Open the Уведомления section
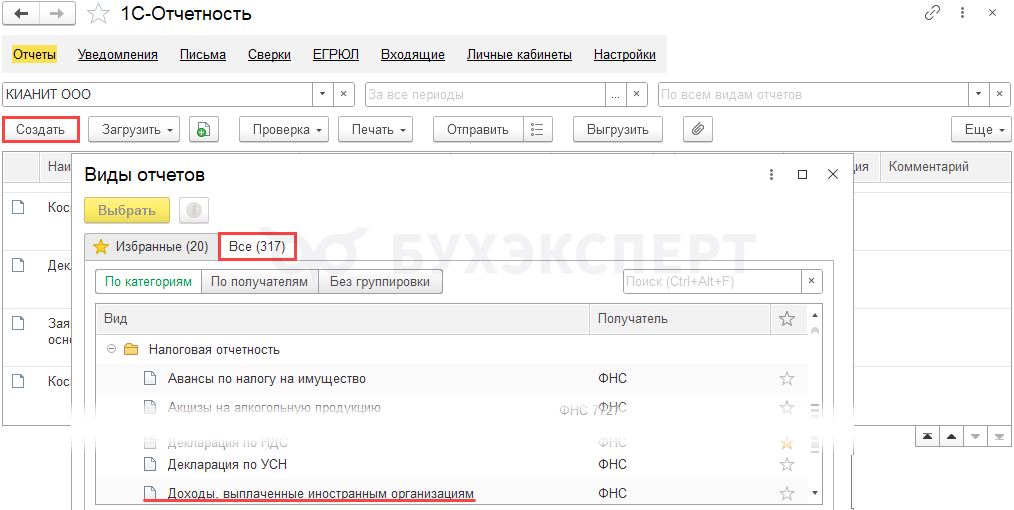 pos(118,55)
